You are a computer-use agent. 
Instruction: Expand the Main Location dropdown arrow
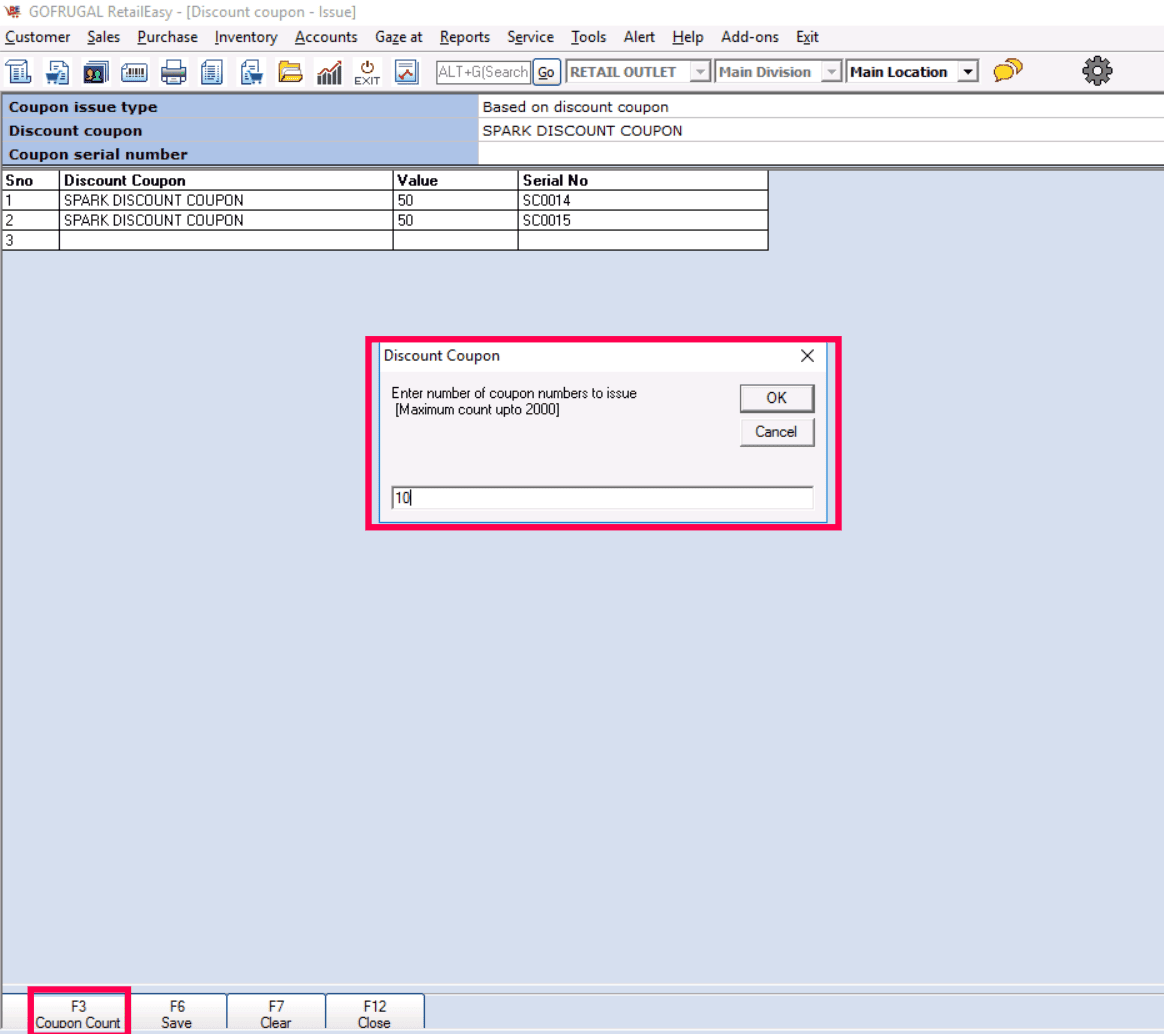pyautogui.click(x=968, y=72)
